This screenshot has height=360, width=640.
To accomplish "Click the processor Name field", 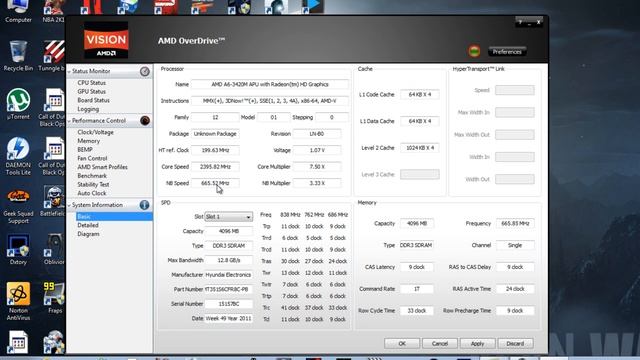I will (x=270, y=84).
